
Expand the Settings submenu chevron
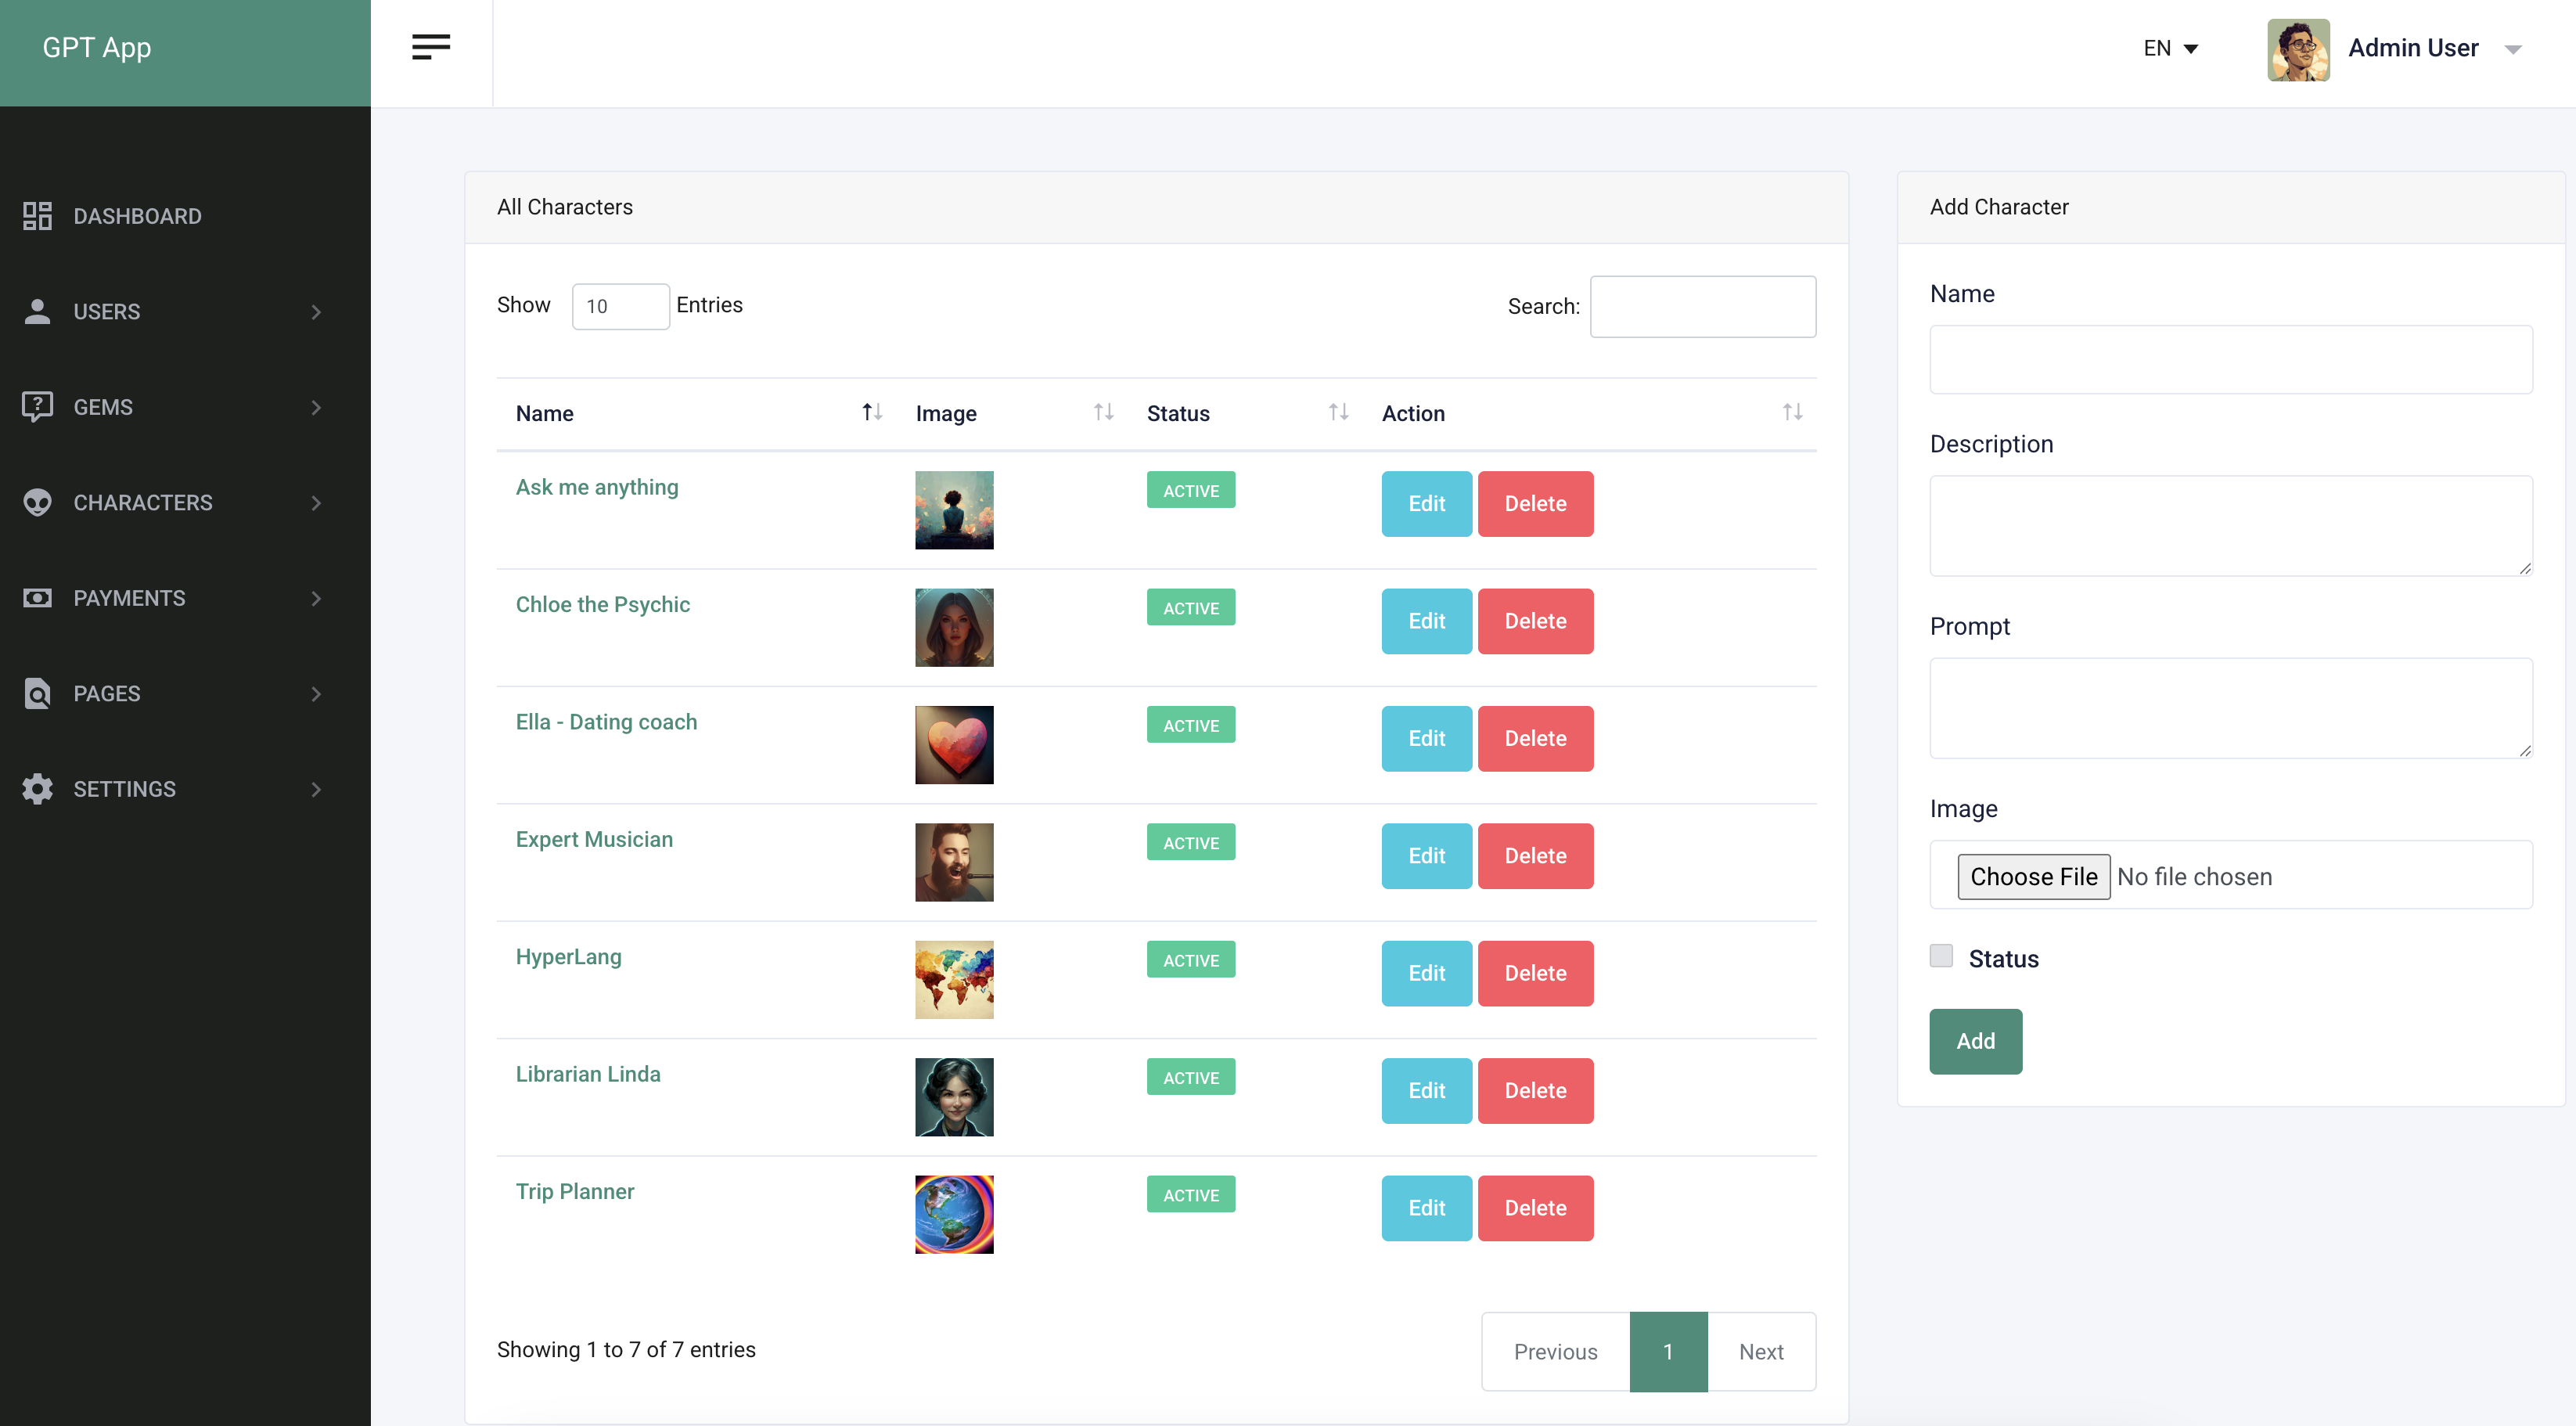click(316, 789)
